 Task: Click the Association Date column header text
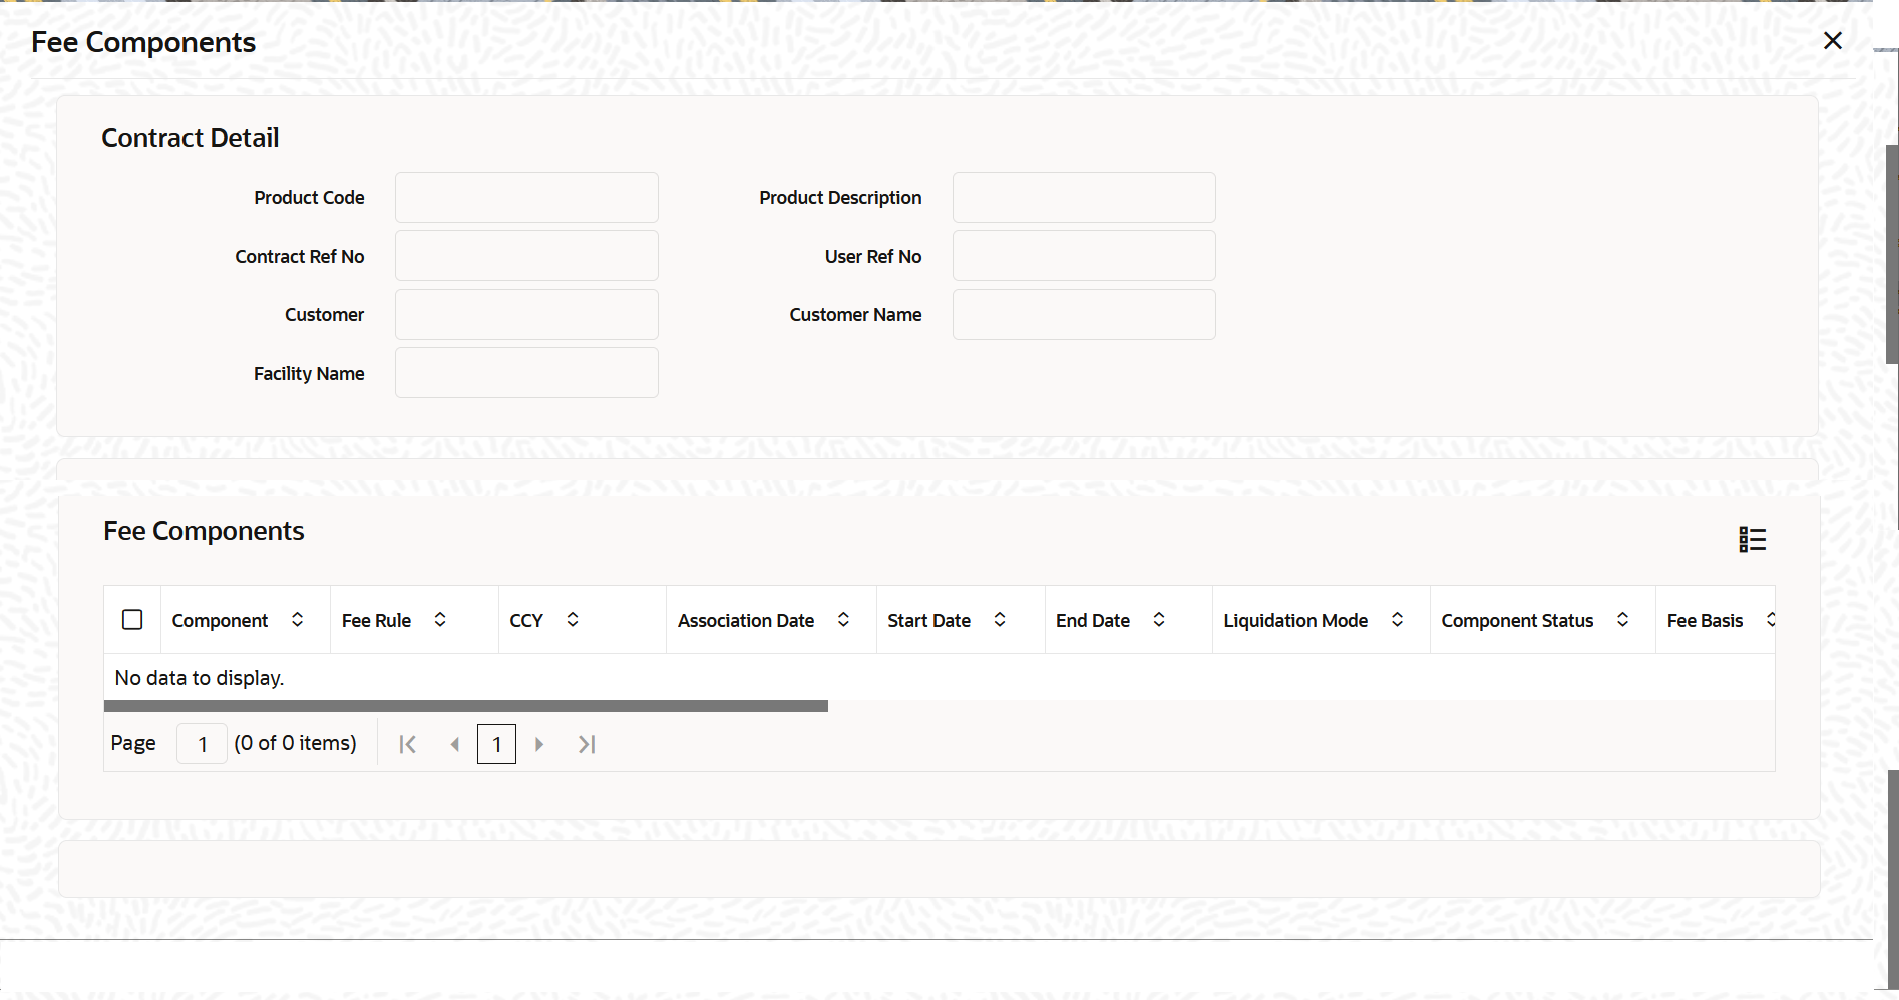[746, 621]
